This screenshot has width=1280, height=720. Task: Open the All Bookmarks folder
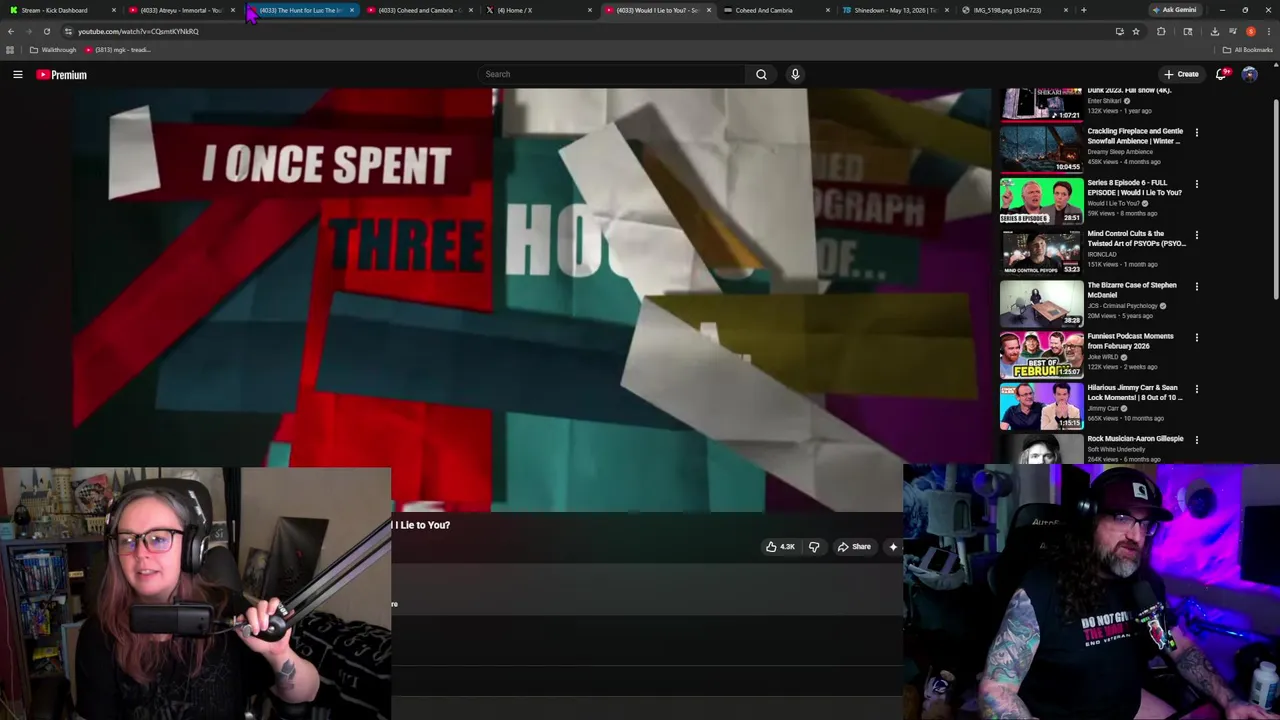click(1247, 50)
